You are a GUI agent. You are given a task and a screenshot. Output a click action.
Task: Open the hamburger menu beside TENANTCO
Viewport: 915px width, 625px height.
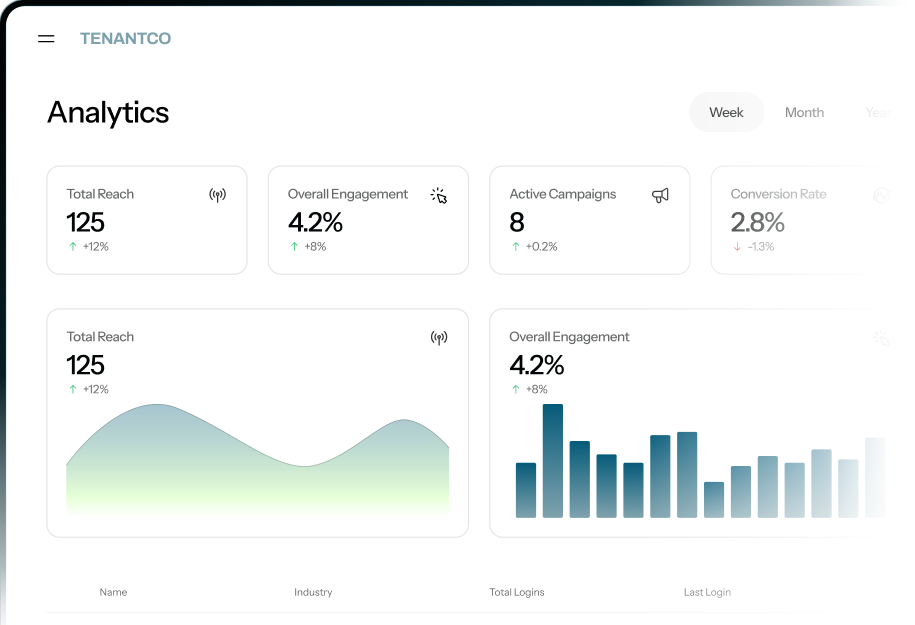[x=46, y=39]
